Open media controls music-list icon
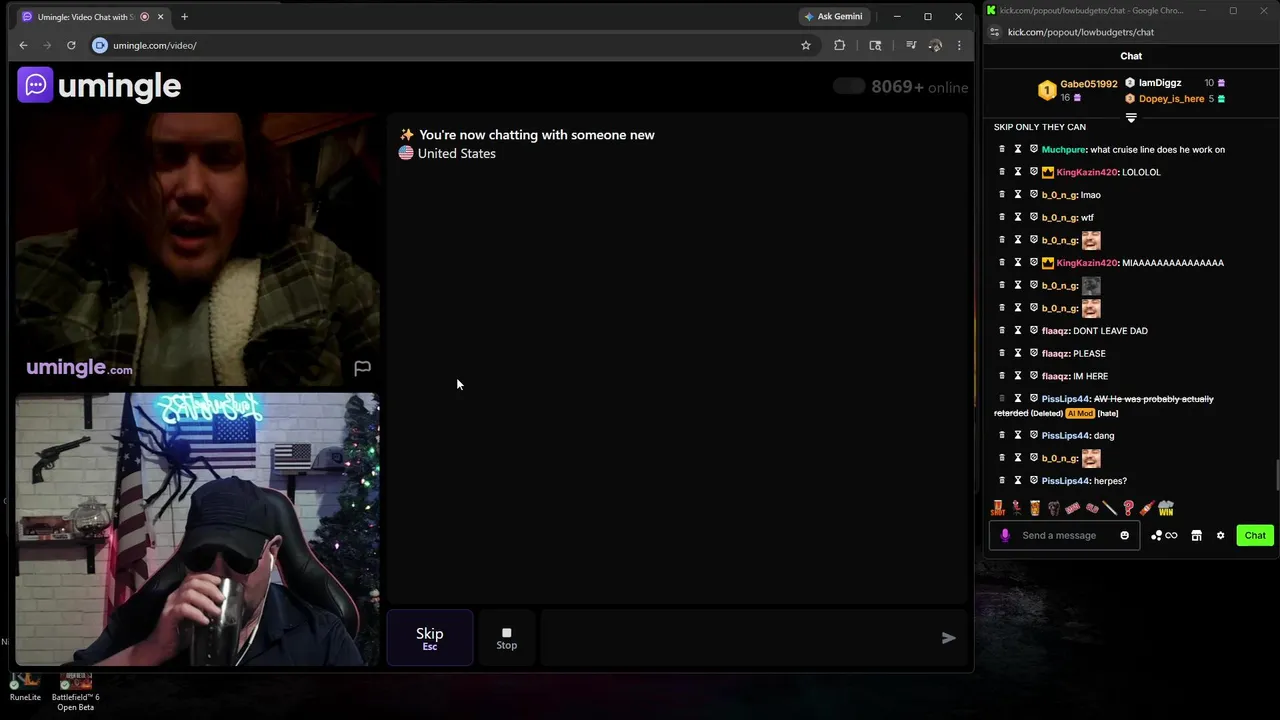Image resolution: width=1280 pixels, height=720 pixels. [911, 45]
